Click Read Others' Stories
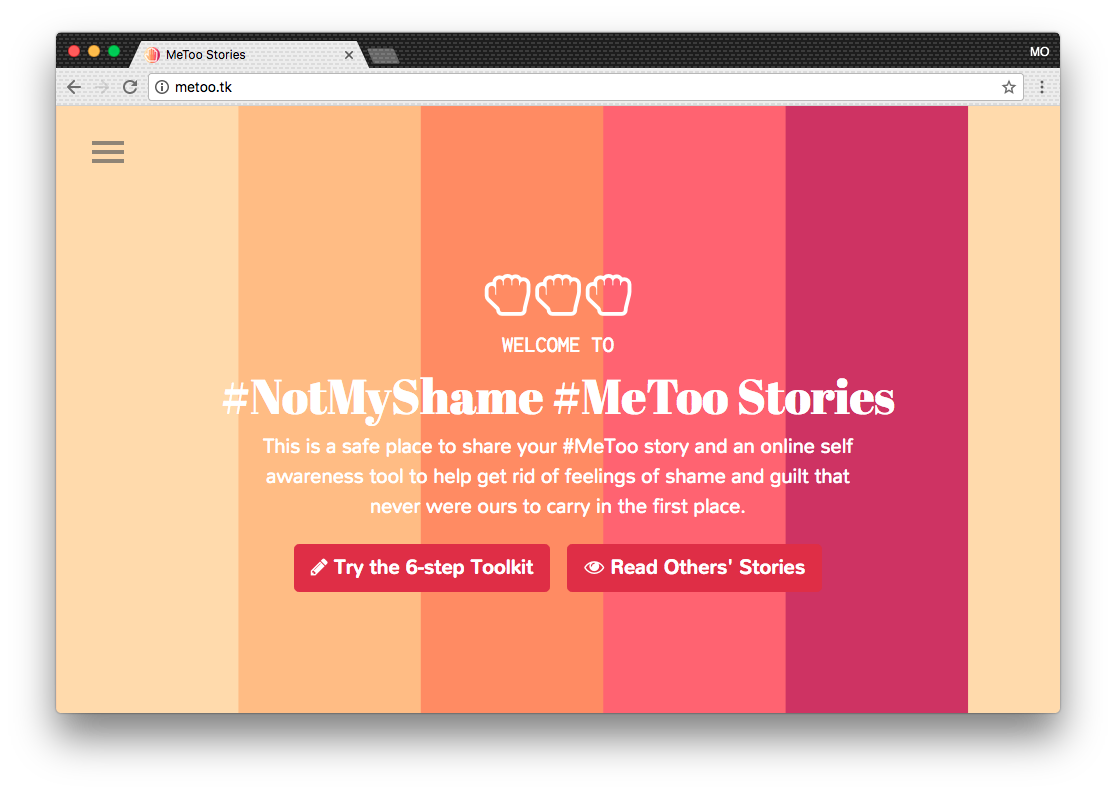The image size is (1116, 793). (694, 567)
